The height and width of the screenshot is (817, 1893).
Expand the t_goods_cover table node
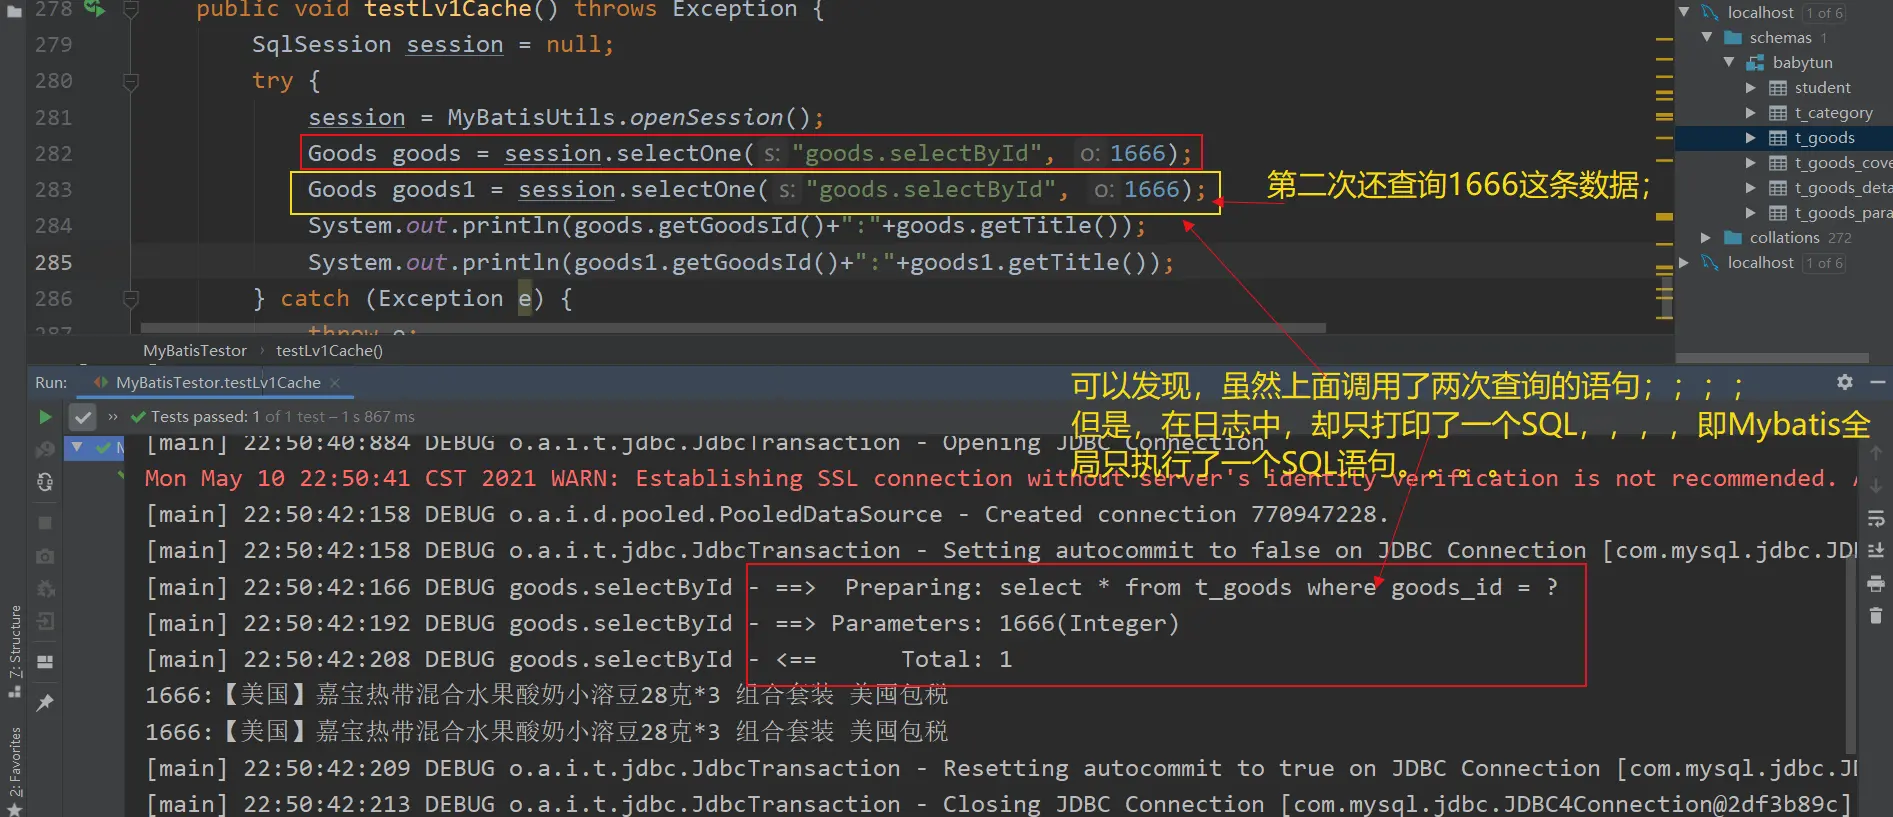tap(1751, 163)
